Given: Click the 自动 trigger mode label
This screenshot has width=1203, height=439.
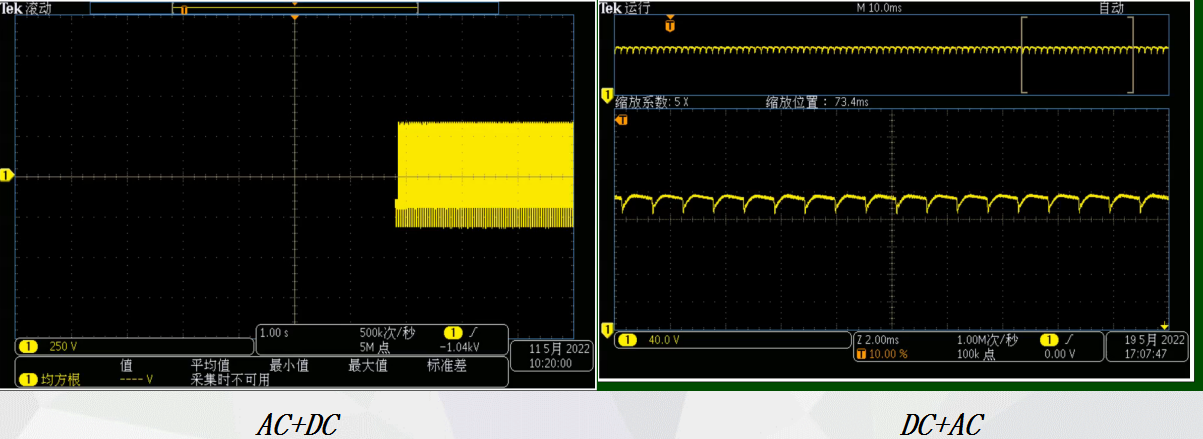Looking at the screenshot, I should 1111,7.
